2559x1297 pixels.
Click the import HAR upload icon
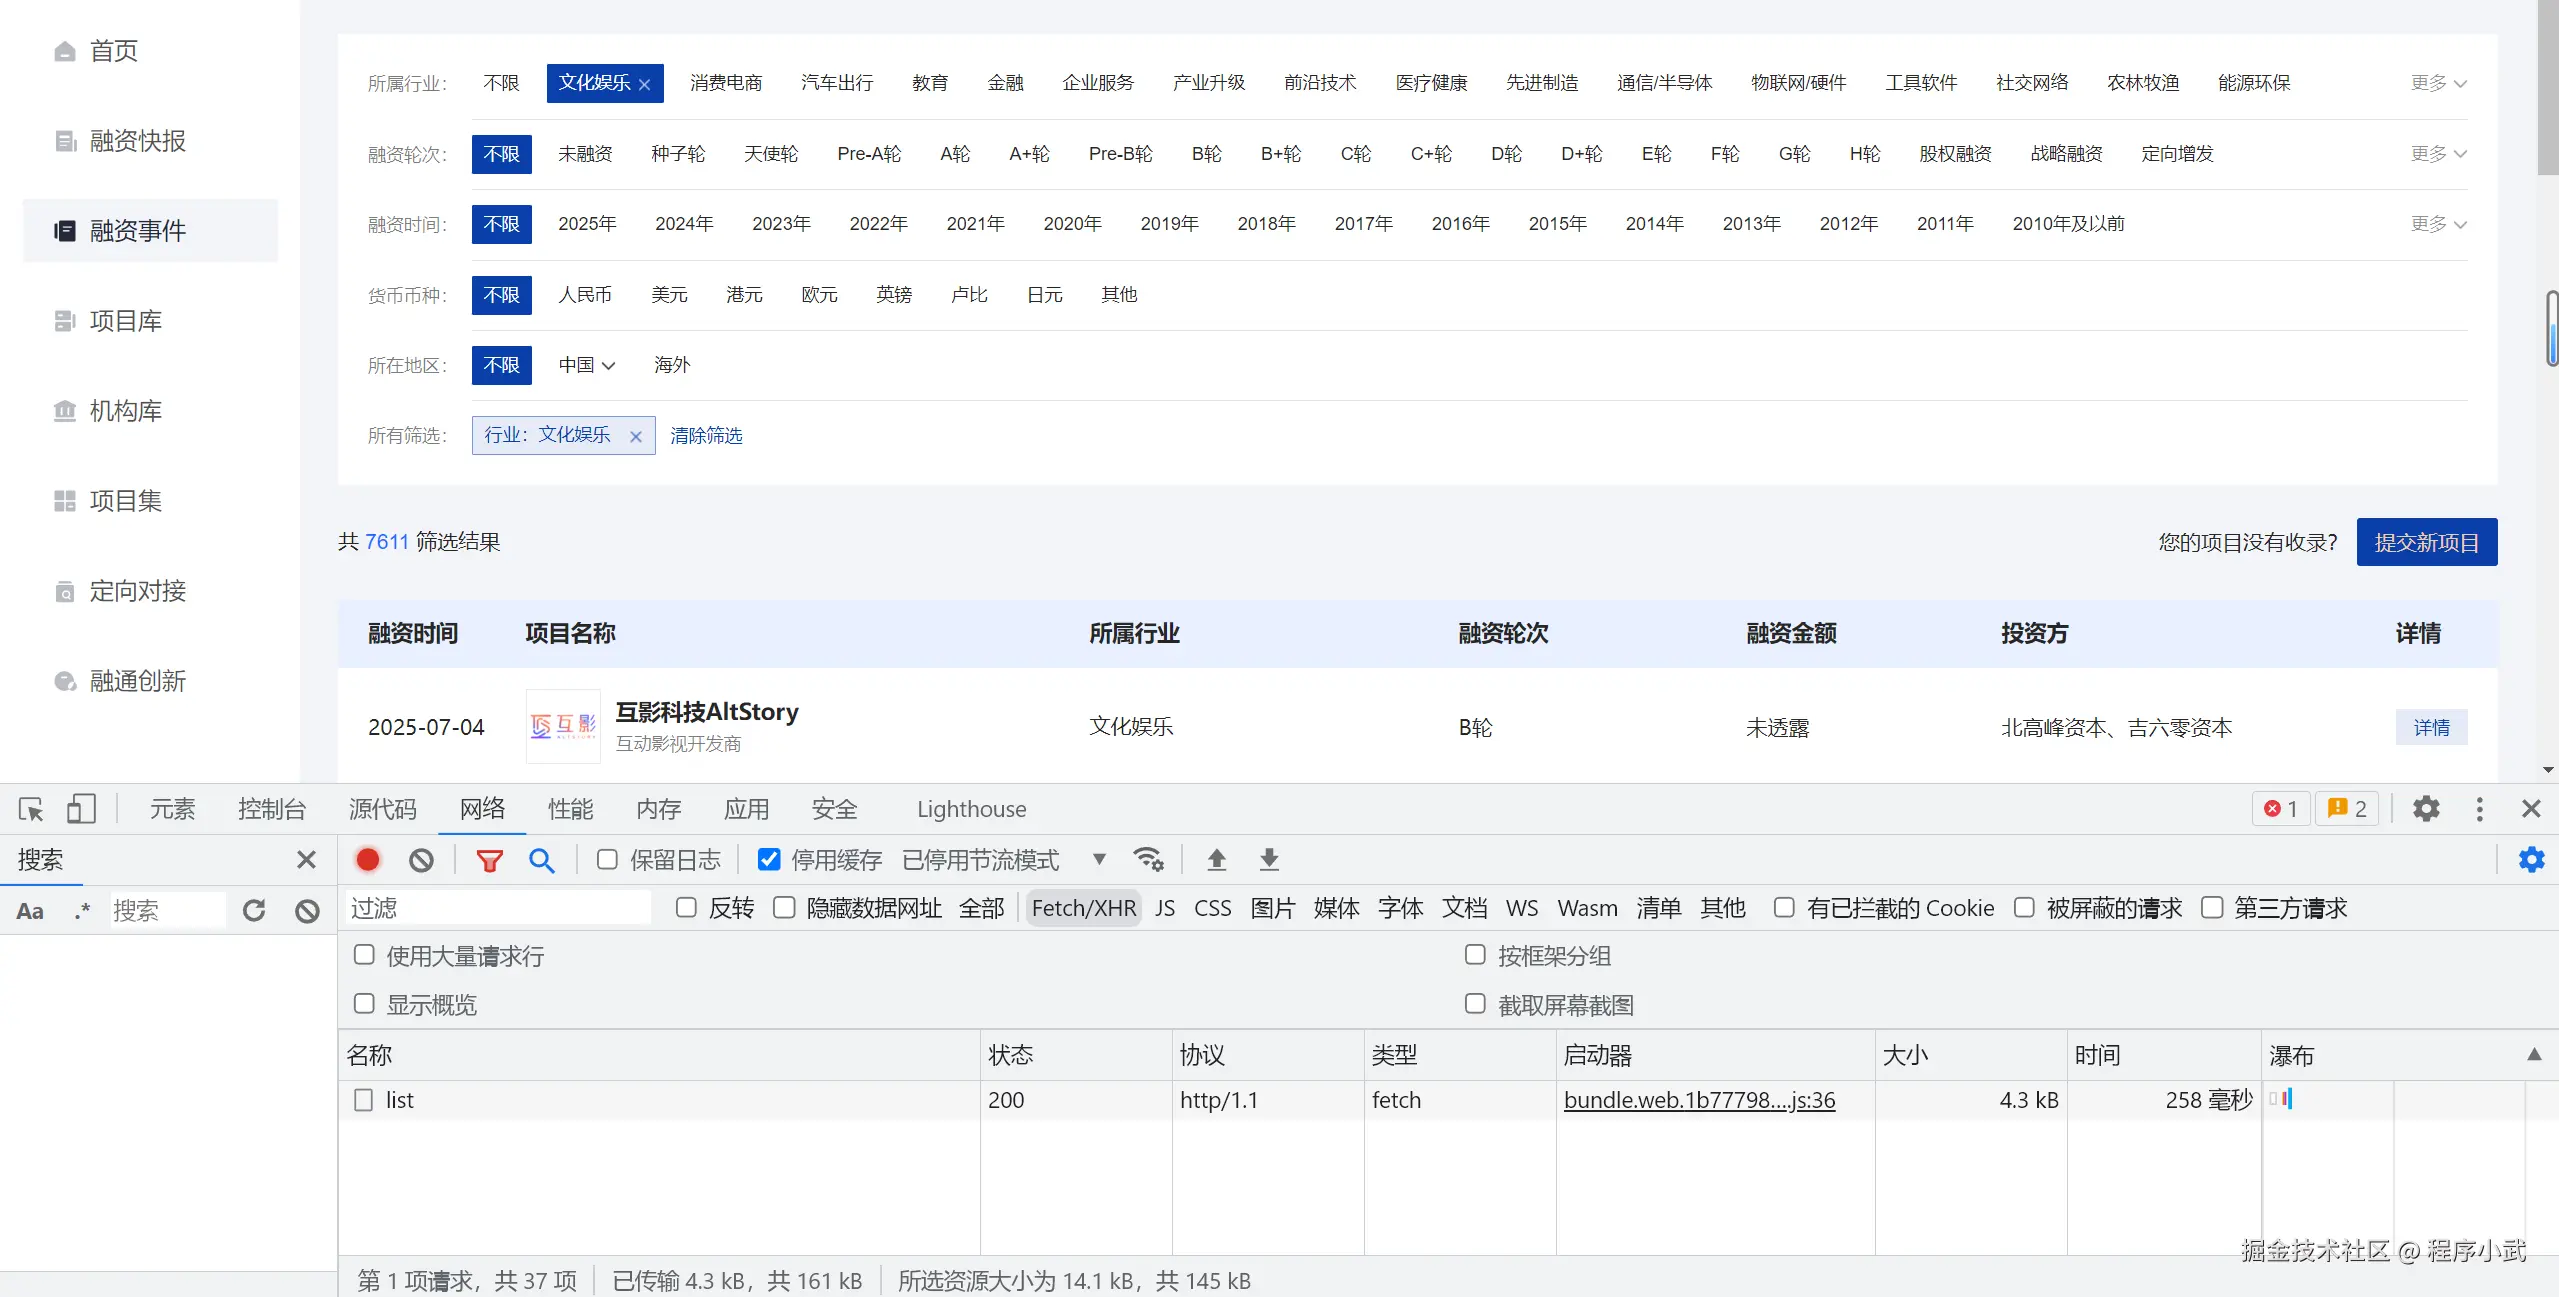(1216, 860)
